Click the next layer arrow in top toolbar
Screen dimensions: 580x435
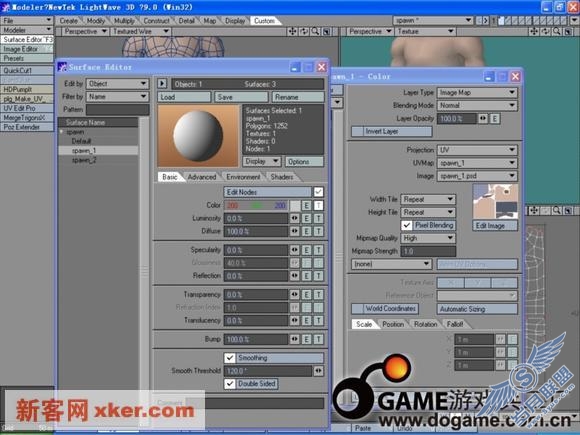[x=486, y=20]
